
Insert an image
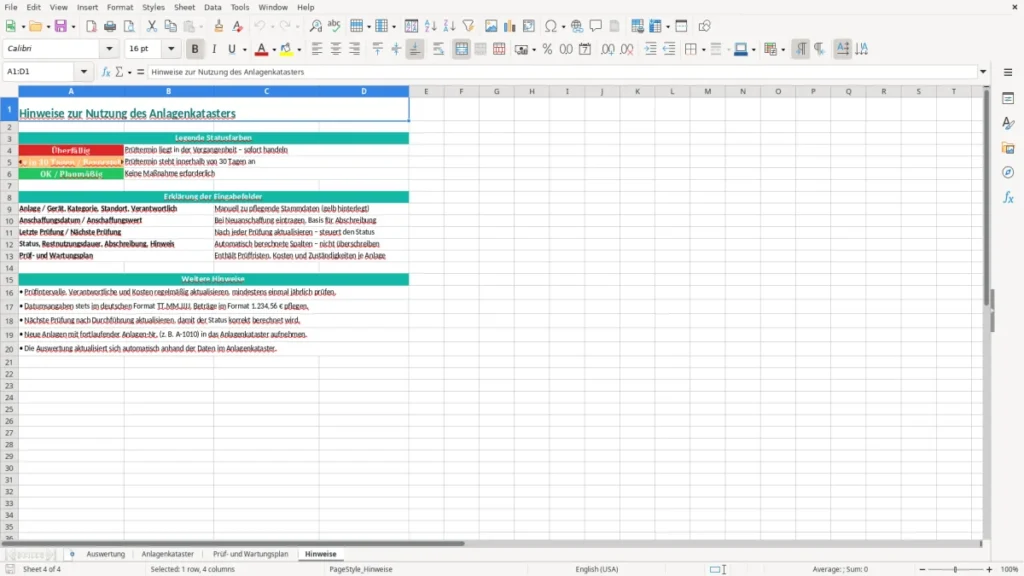pos(491,26)
